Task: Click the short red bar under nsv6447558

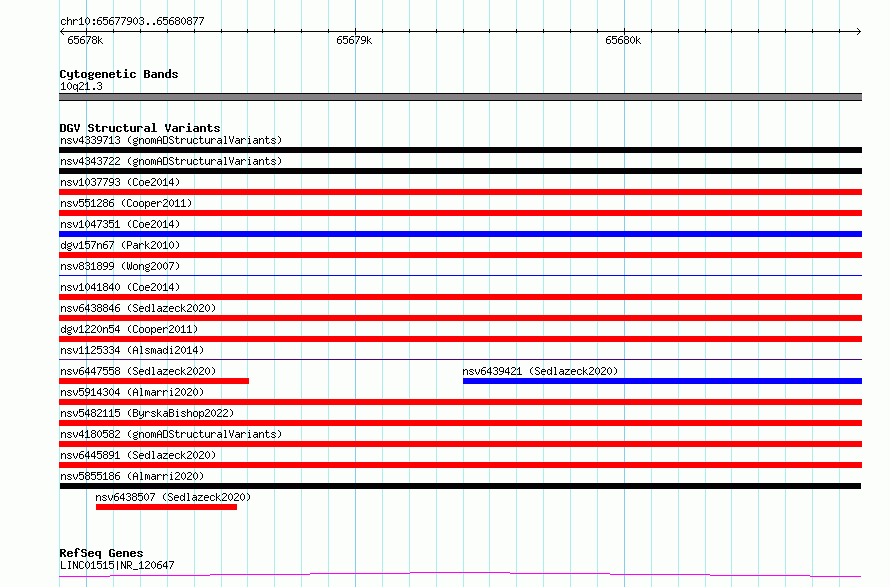Action: 154,381
